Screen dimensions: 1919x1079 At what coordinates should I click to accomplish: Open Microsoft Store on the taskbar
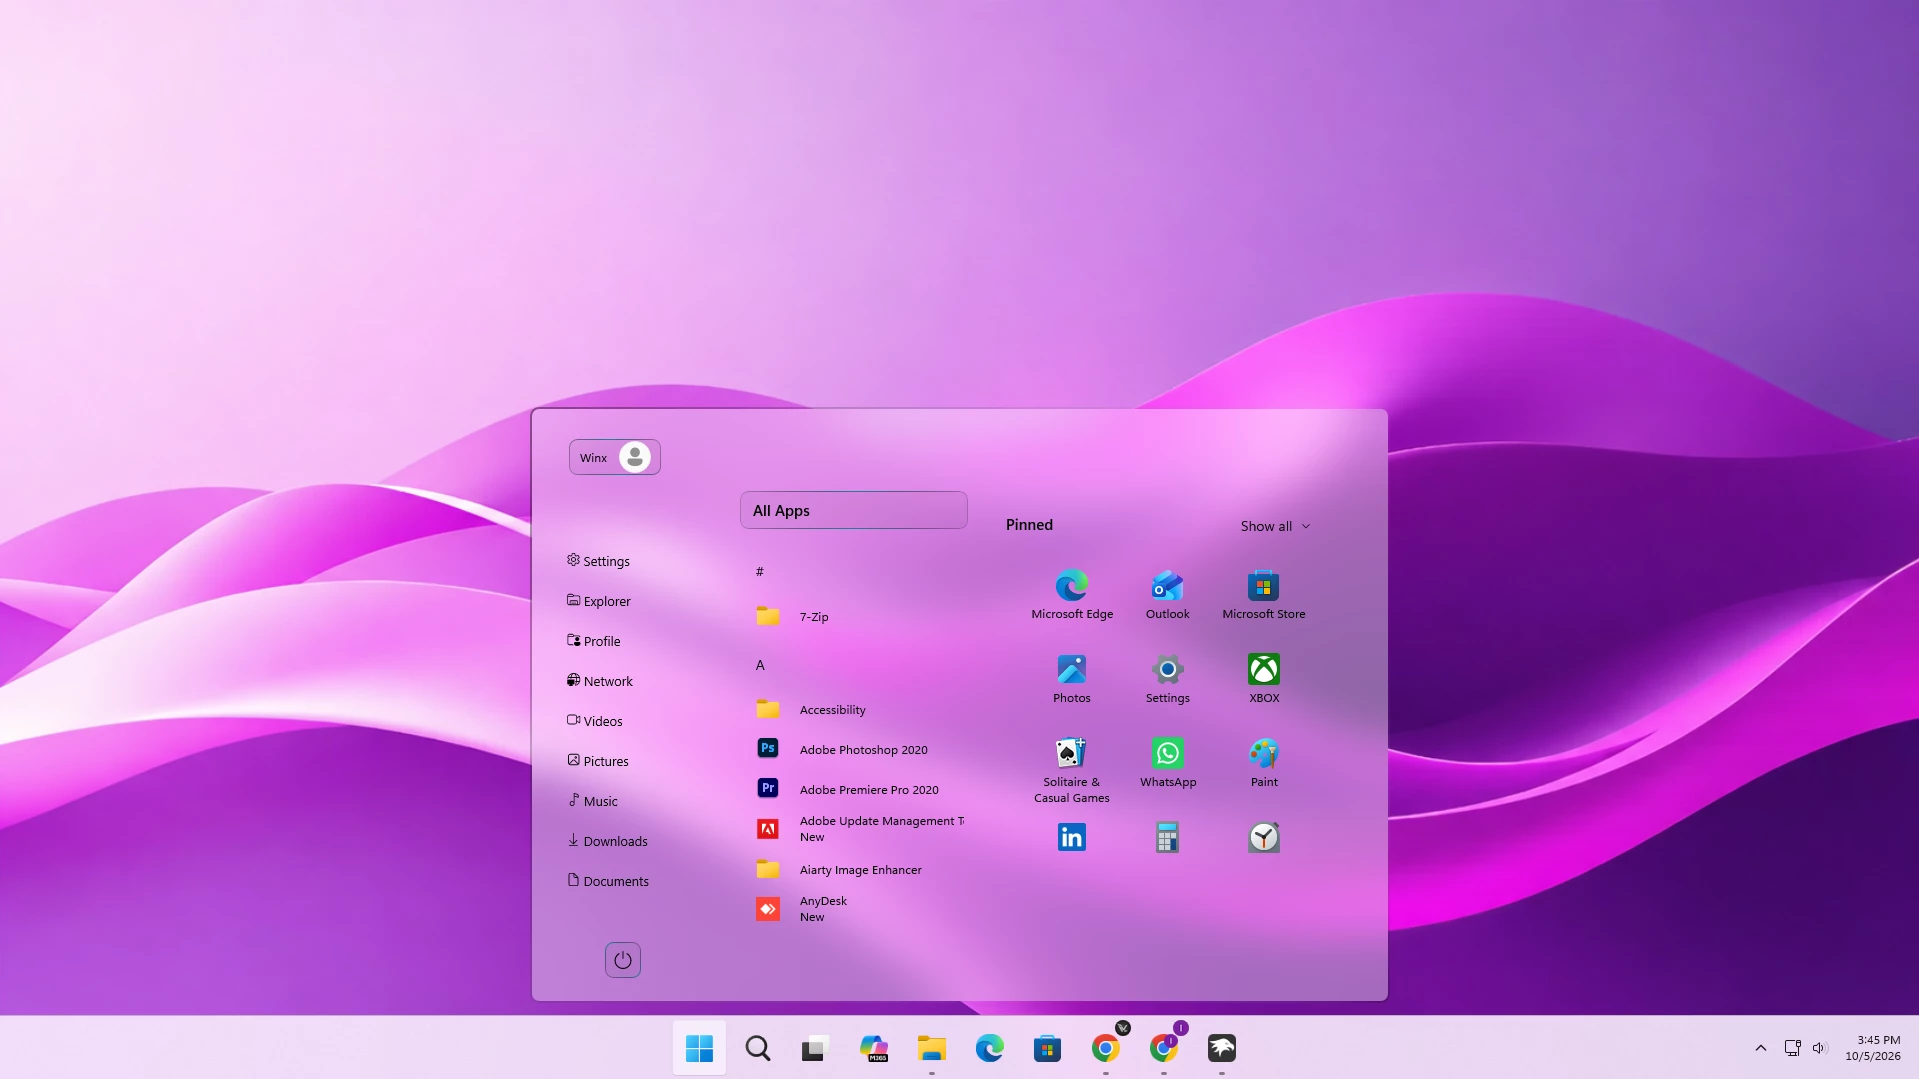(1047, 1048)
